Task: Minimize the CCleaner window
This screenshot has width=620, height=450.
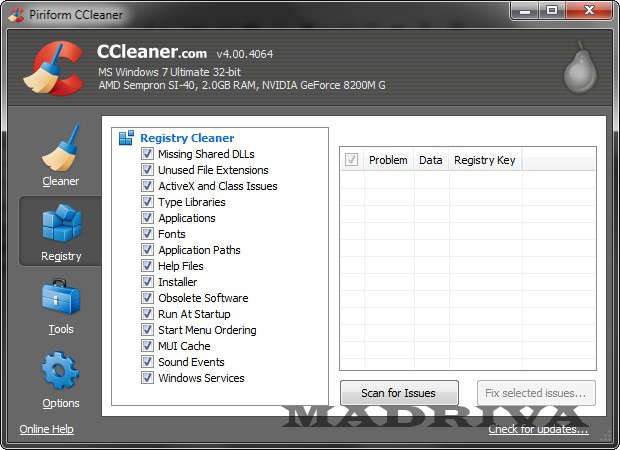Action: pos(525,11)
